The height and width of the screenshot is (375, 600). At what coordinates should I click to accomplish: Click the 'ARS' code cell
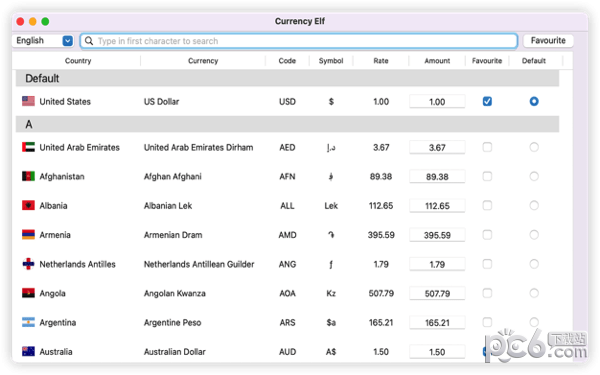pyautogui.click(x=287, y=323)
